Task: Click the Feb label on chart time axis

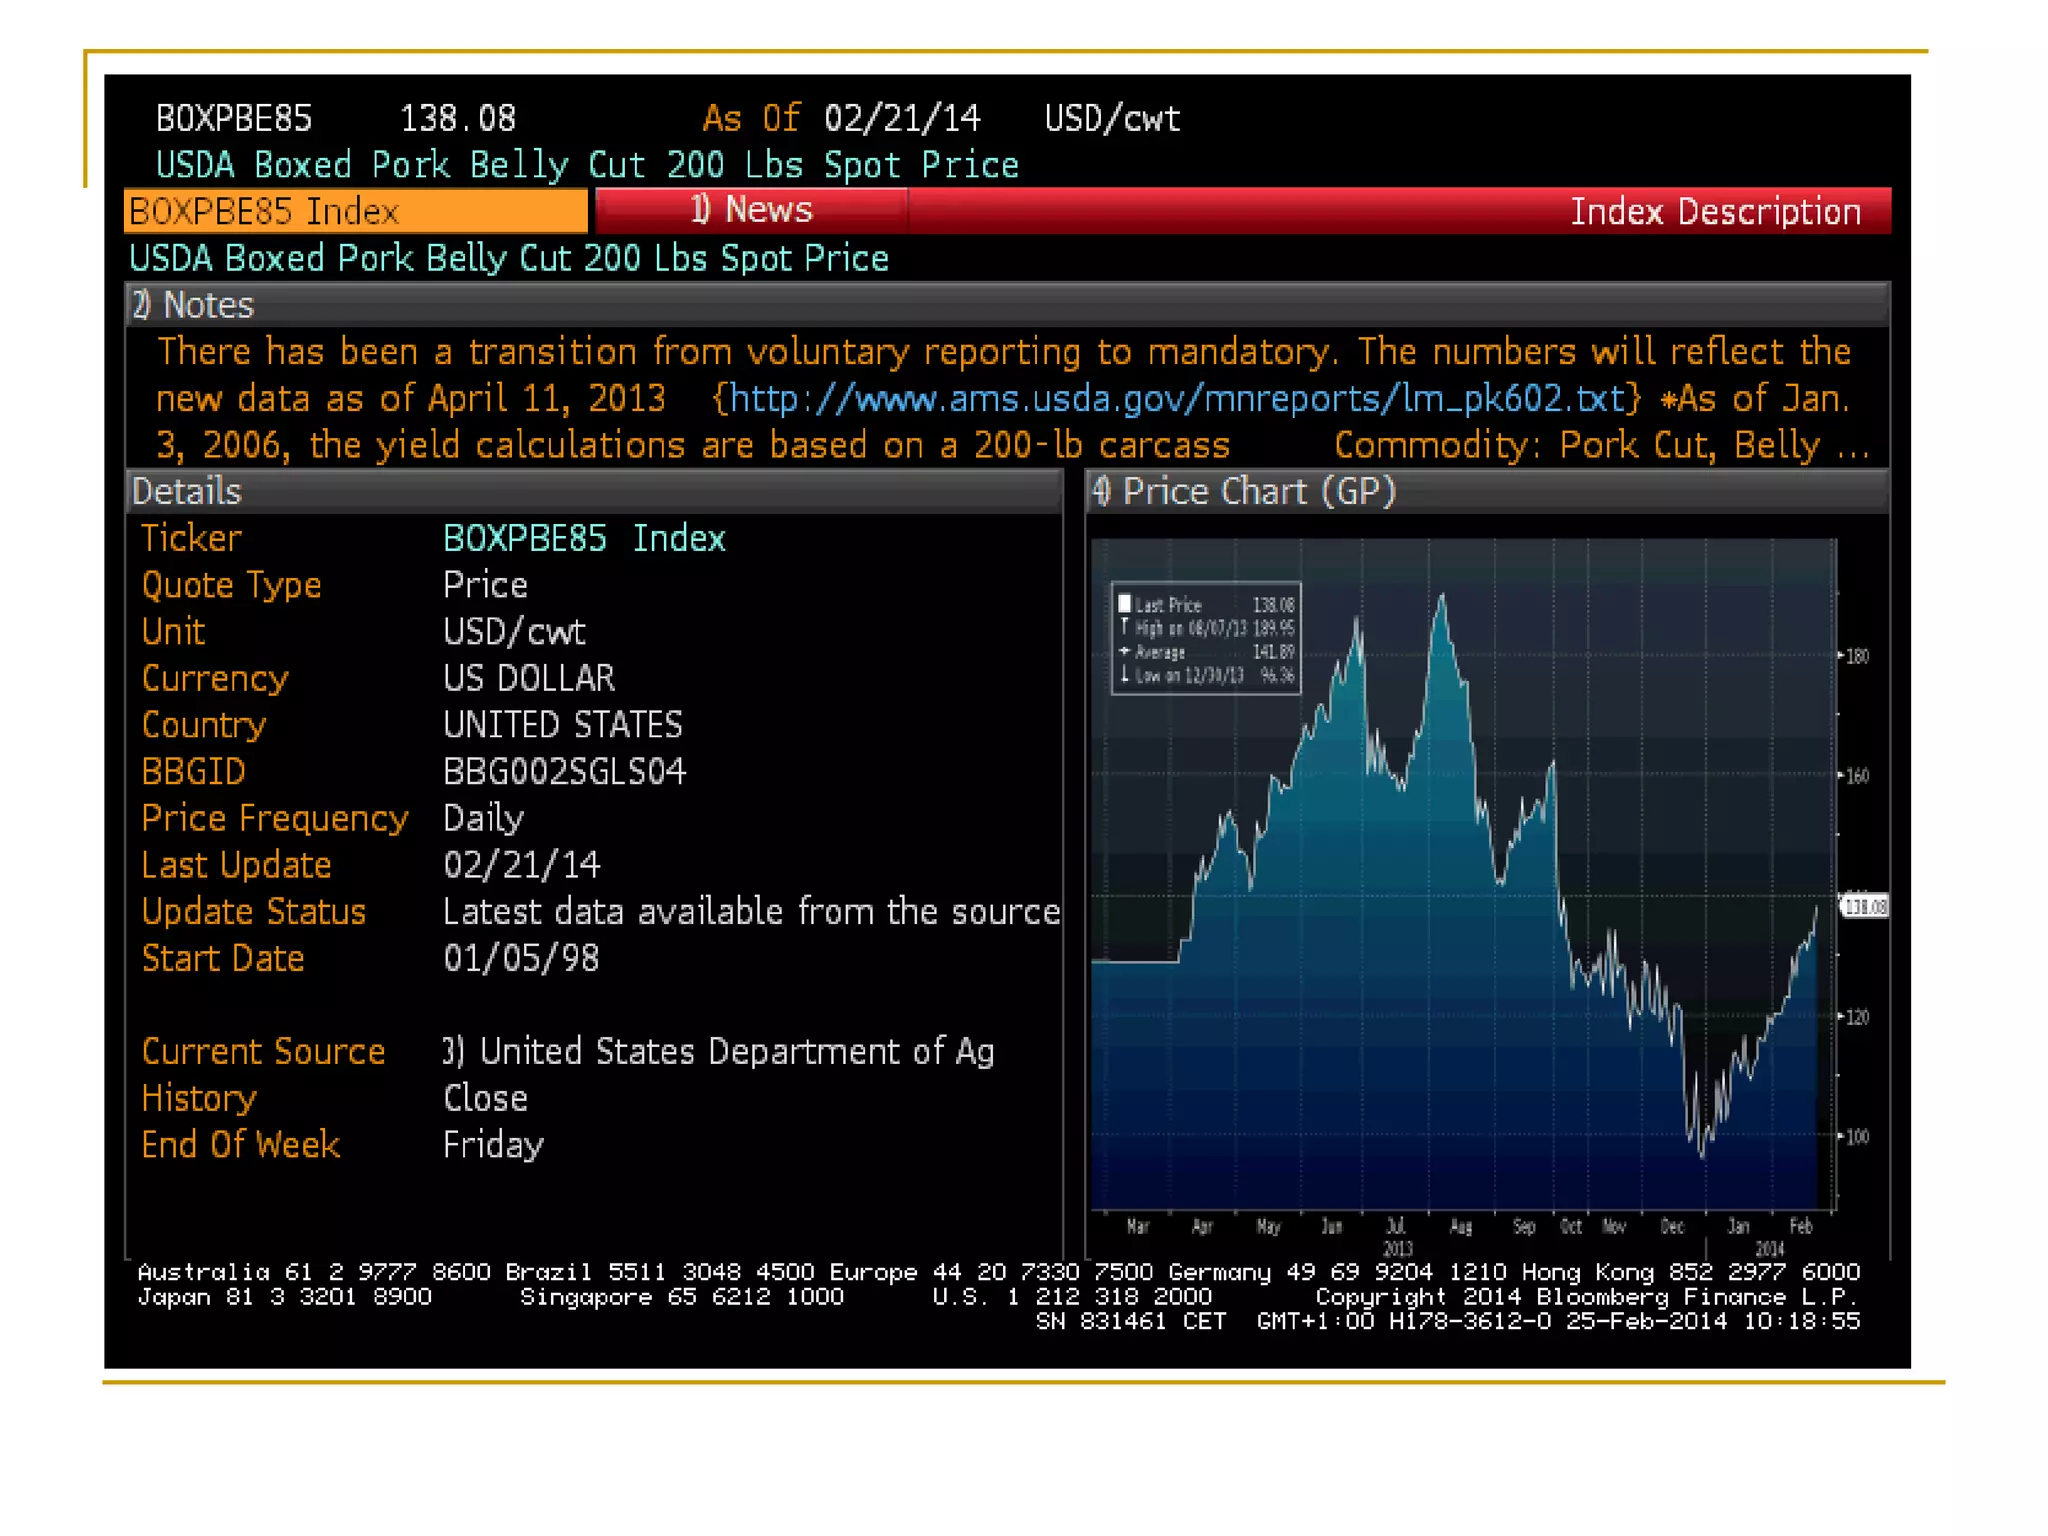Action: click(x=1800, y=1226)
